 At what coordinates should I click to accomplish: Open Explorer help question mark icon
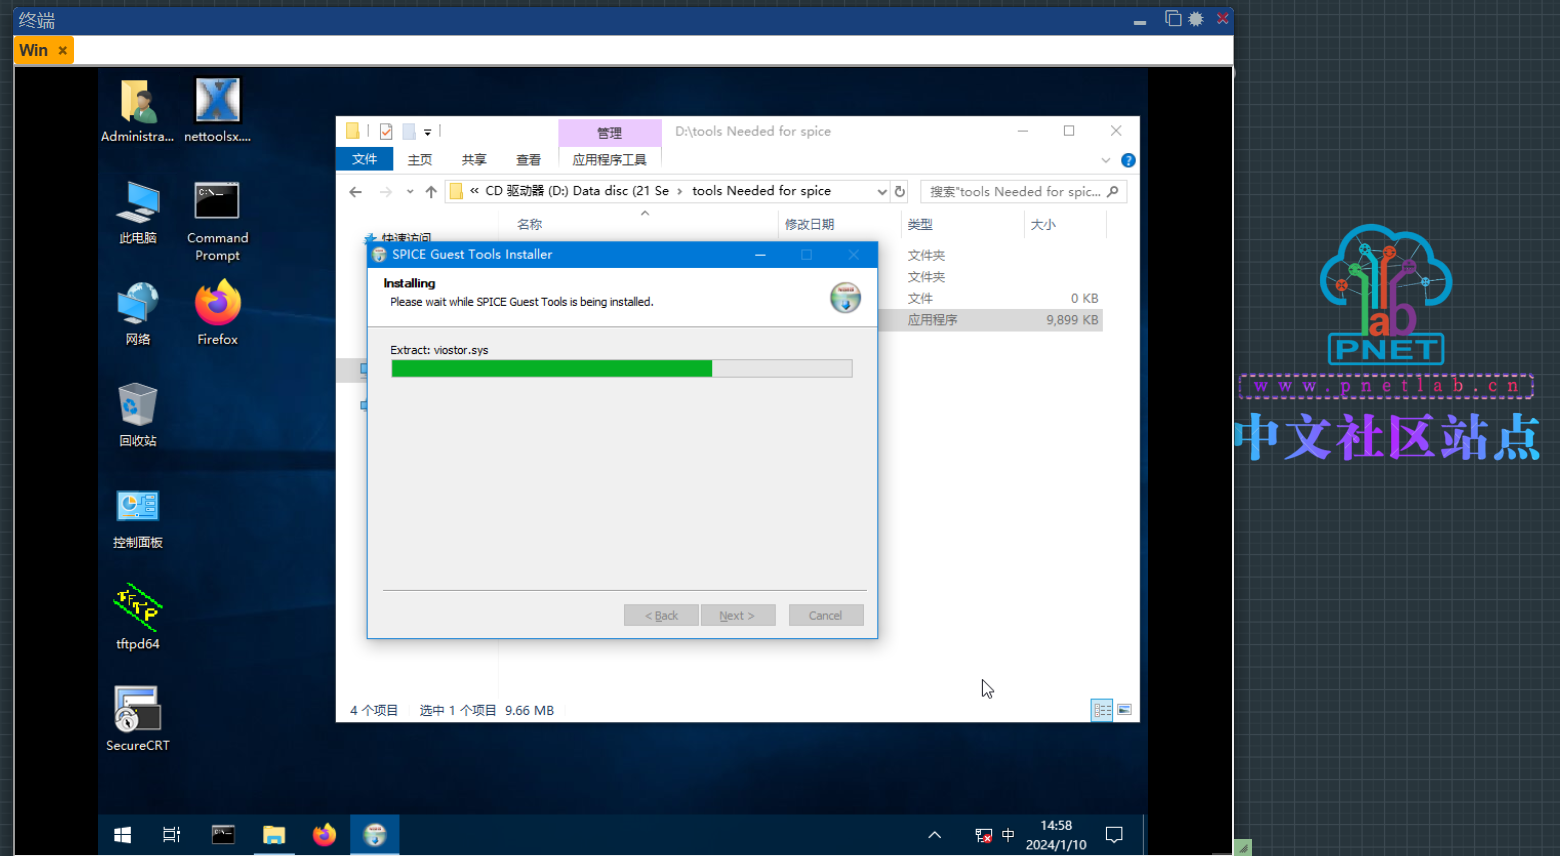point(1128,160)
